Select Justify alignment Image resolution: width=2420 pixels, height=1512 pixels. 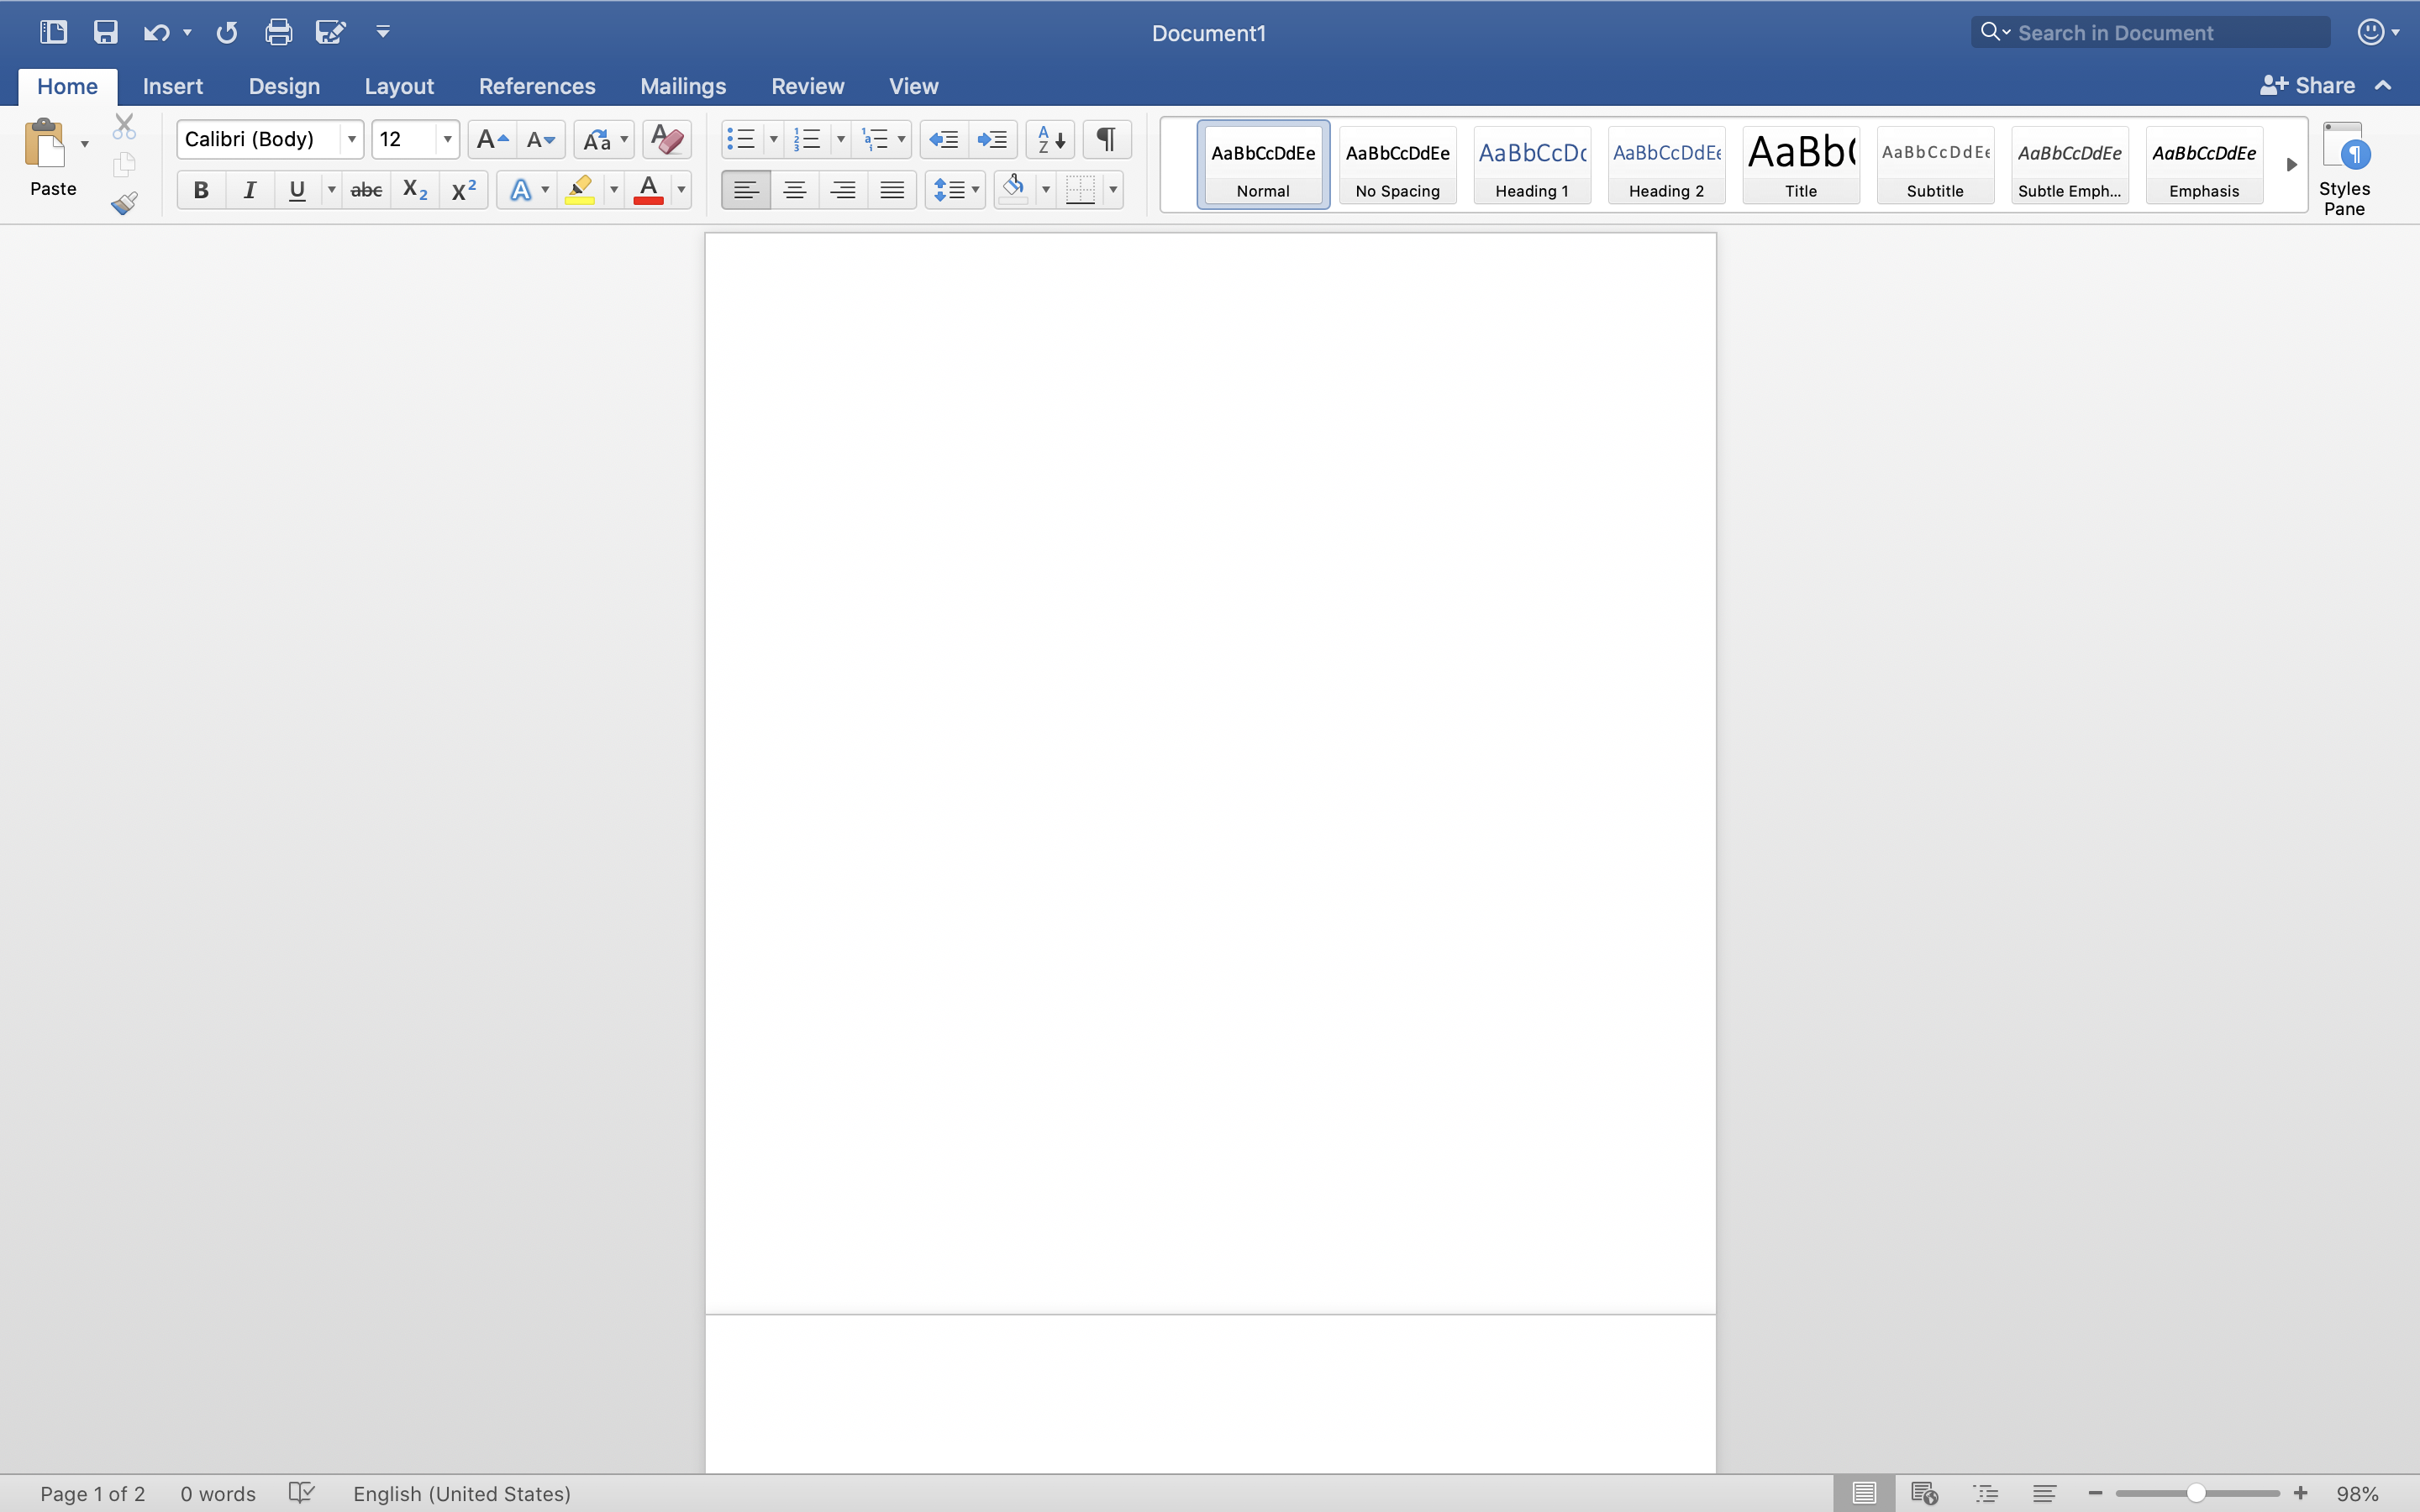click(892, 189)
